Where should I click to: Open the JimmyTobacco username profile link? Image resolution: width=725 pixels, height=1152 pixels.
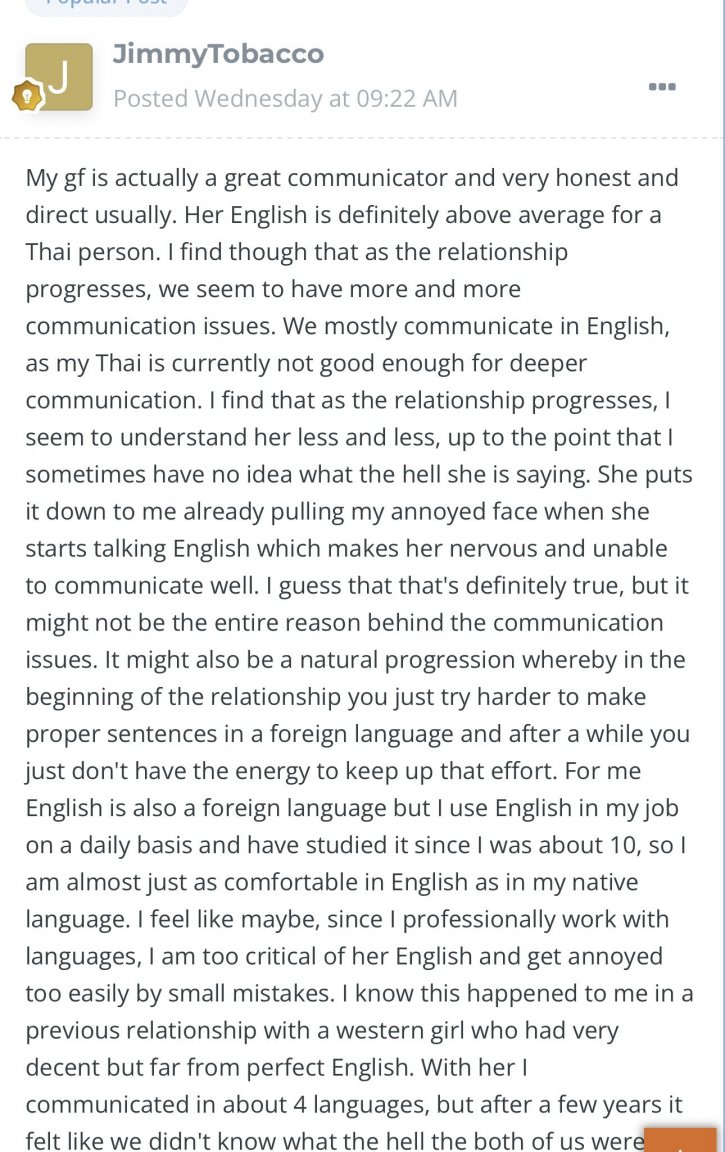[x=218, y=54]
